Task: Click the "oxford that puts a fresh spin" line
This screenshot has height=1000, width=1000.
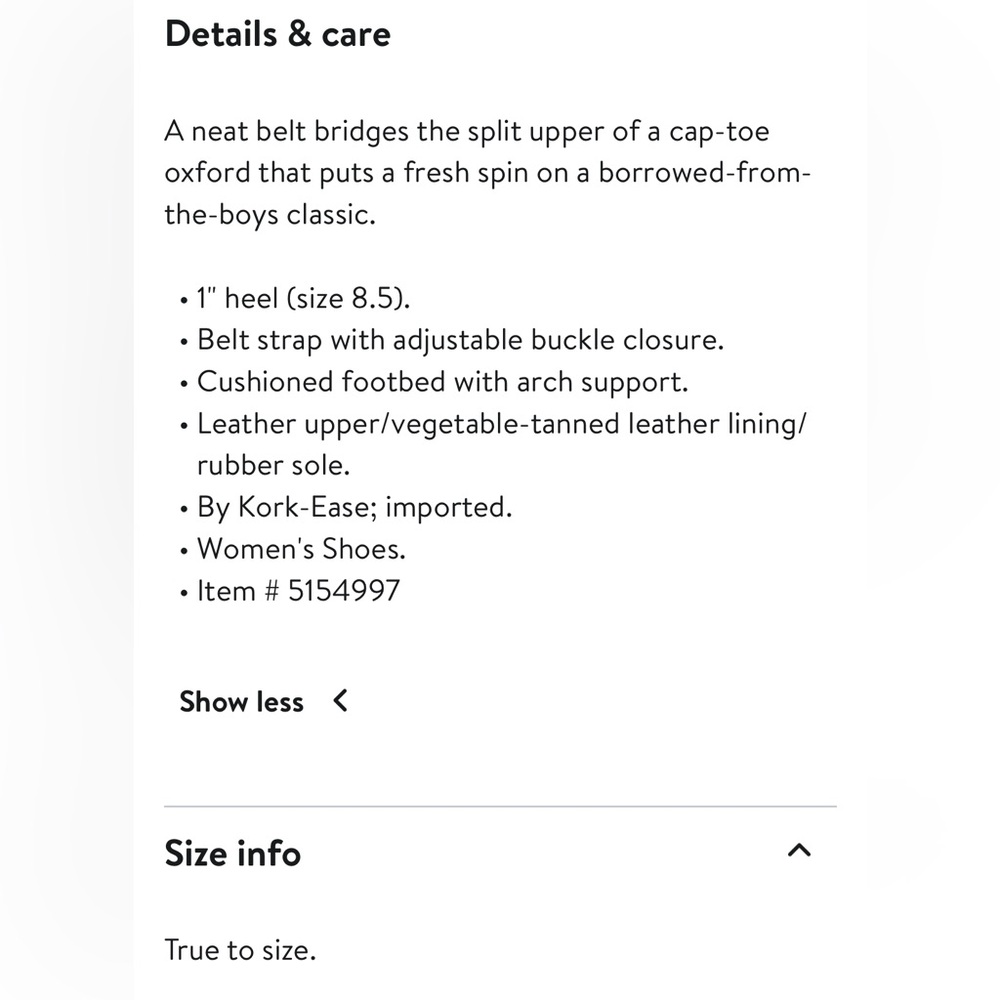Action: coord(487,173)
